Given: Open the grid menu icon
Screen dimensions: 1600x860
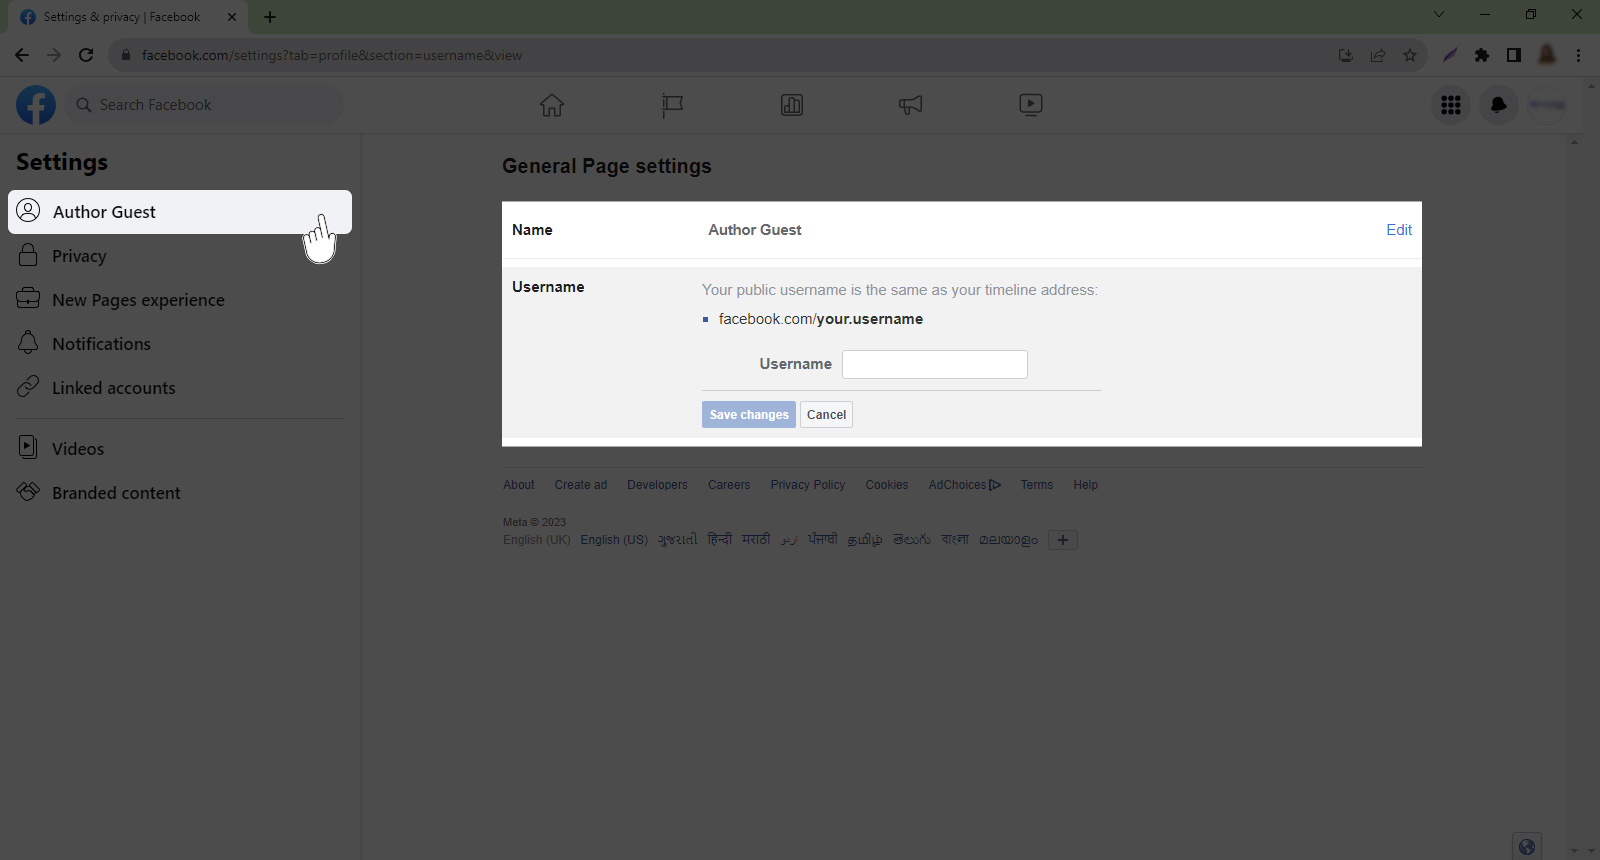Looking at the screenshot, I should 1451,105.
